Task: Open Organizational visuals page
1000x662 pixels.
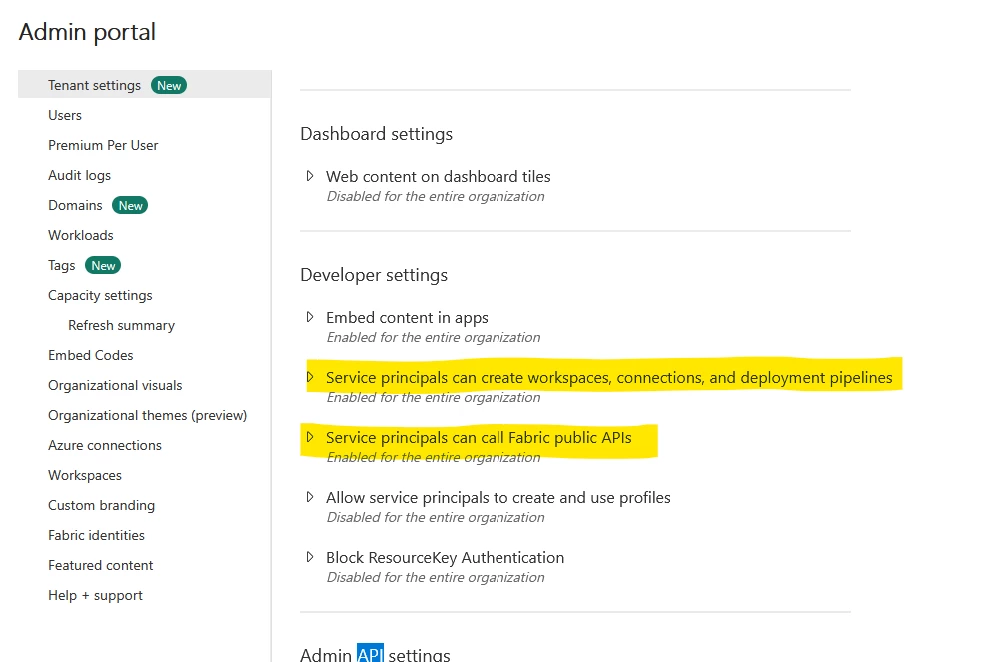Action: [115, 385]
